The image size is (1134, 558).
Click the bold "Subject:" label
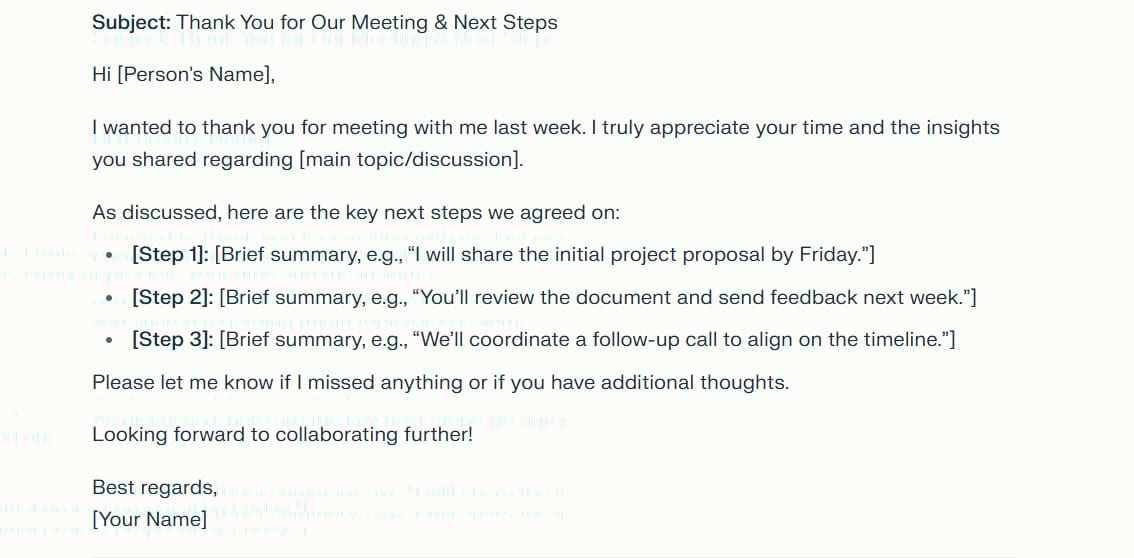click(131, 22)
